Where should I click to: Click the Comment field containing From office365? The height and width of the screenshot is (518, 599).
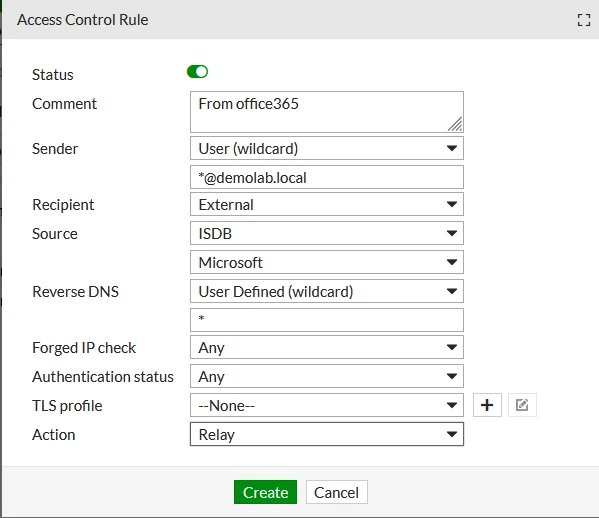coord(327,112)
